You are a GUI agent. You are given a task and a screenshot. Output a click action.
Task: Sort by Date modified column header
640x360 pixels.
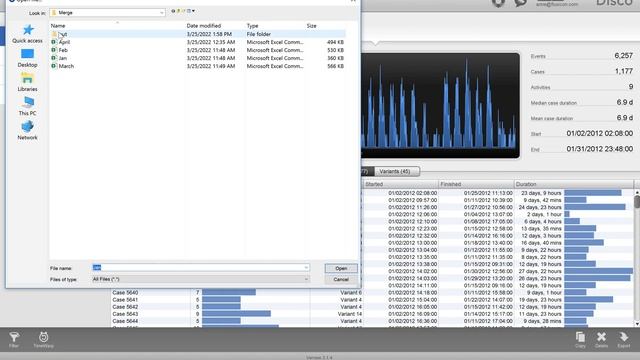[x=204, y=26]
